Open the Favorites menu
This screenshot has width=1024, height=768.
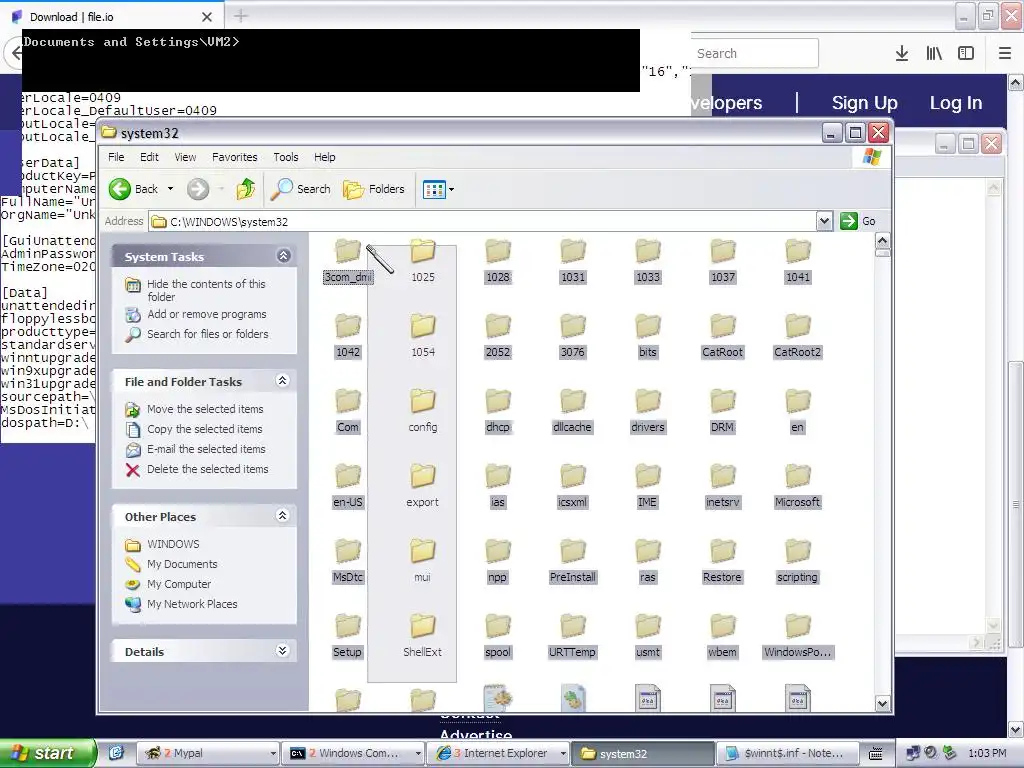[234, 157]
